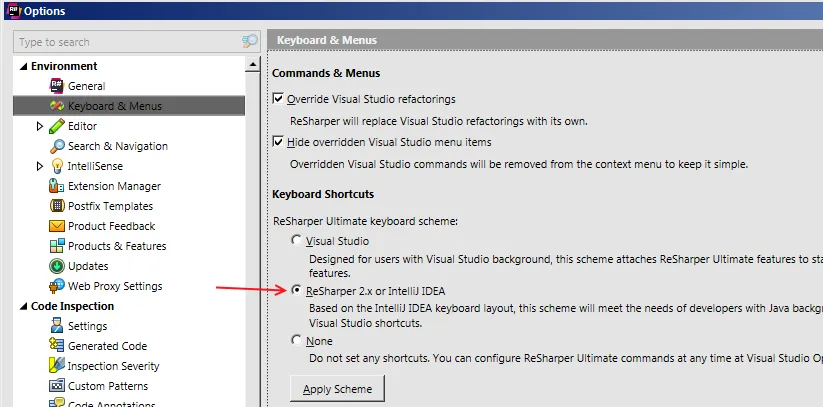The image size is (823, 407).
Task: Select the Visual Studio keyboard scheme
Action: [296, 241]
